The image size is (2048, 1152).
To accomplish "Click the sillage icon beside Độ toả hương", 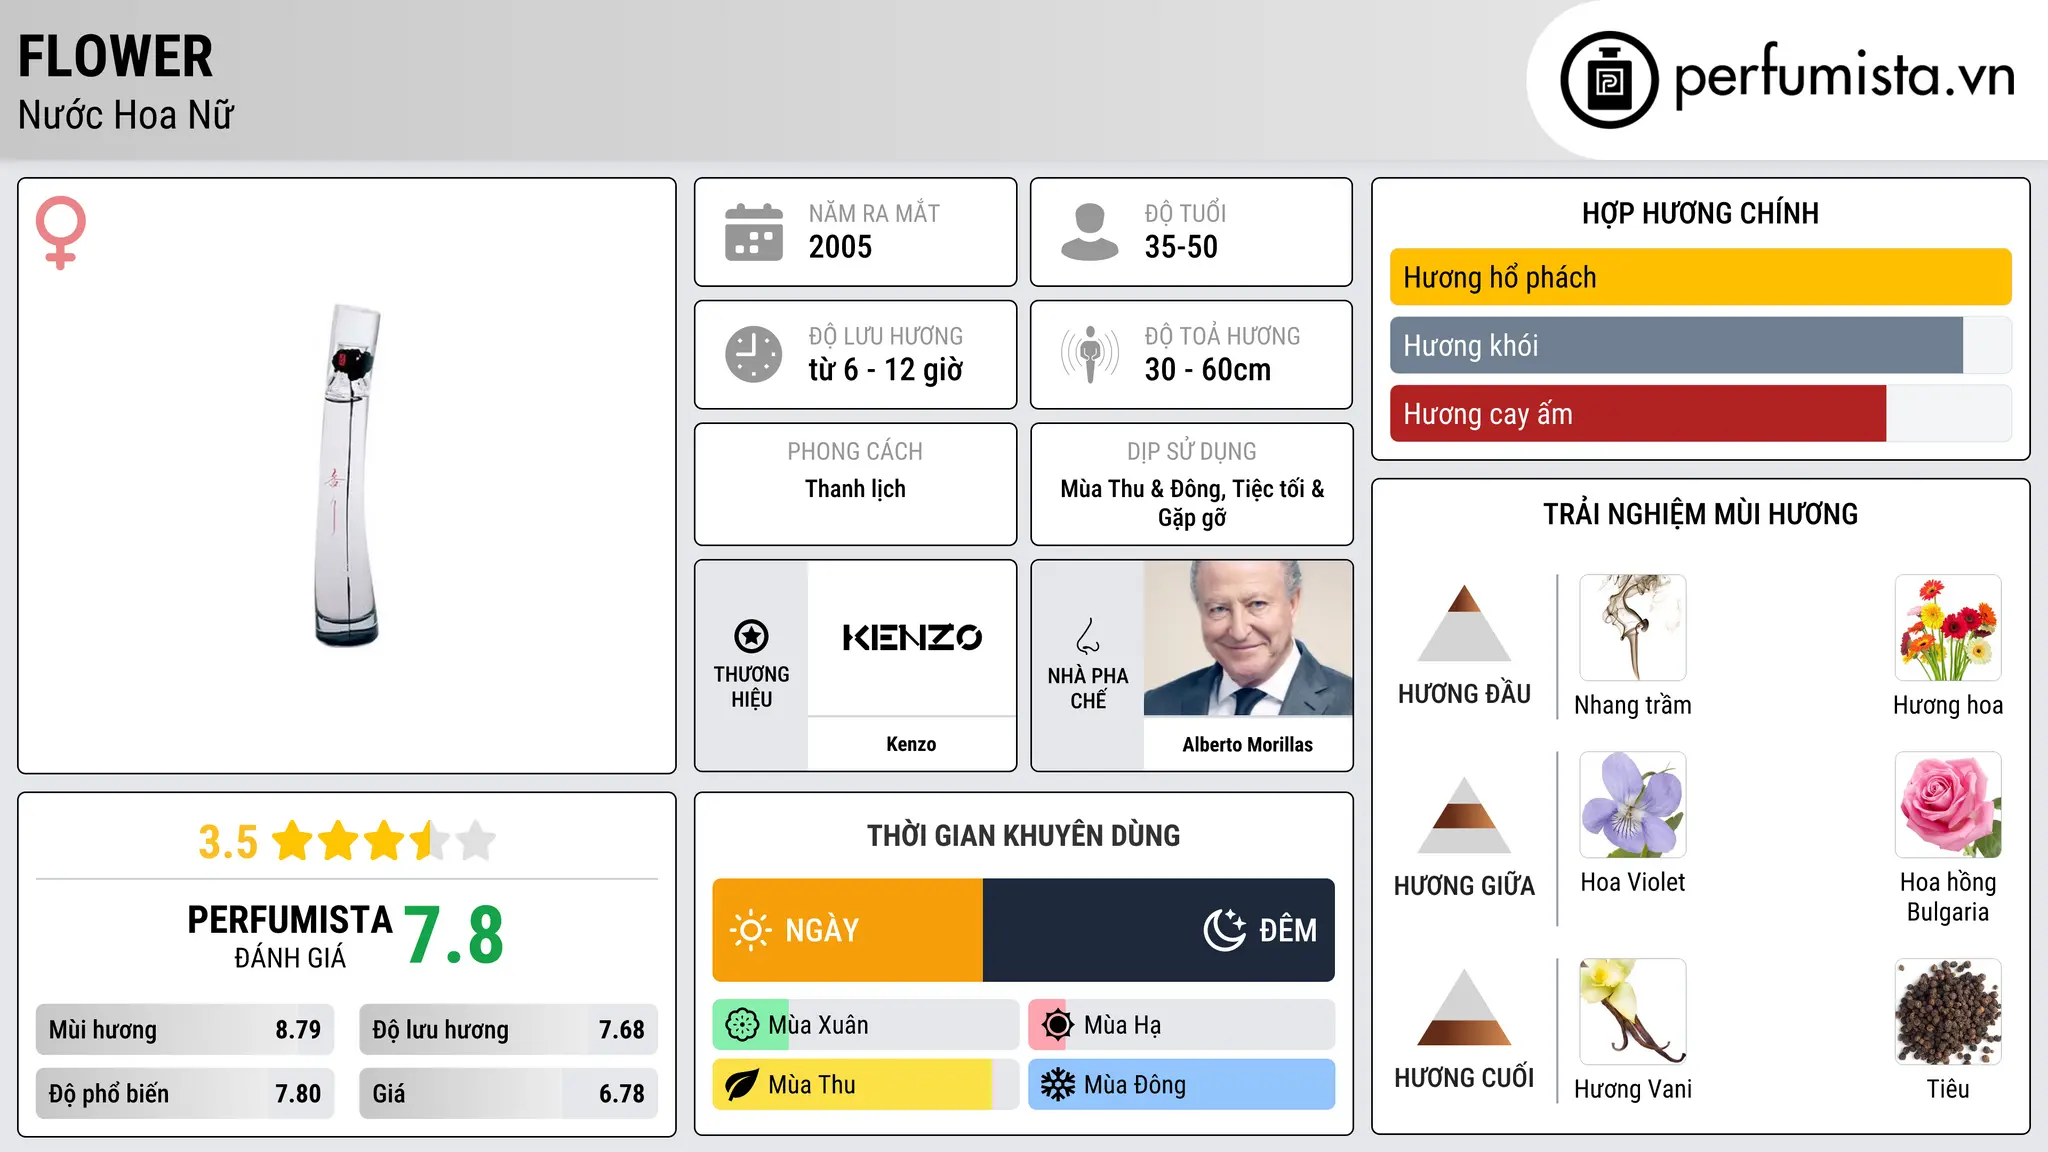I will pyautogui.click(x=1090, y=354).
